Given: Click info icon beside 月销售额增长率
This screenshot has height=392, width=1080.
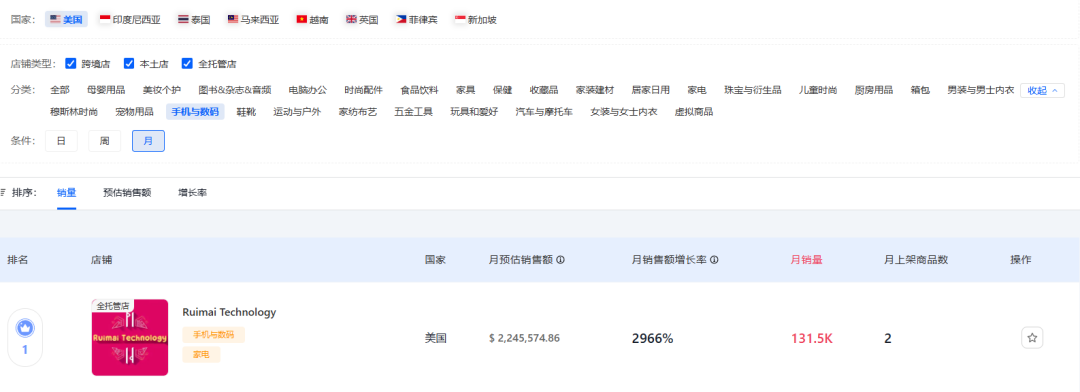Looking at the screenshot, I should click(x=714, y=260).
